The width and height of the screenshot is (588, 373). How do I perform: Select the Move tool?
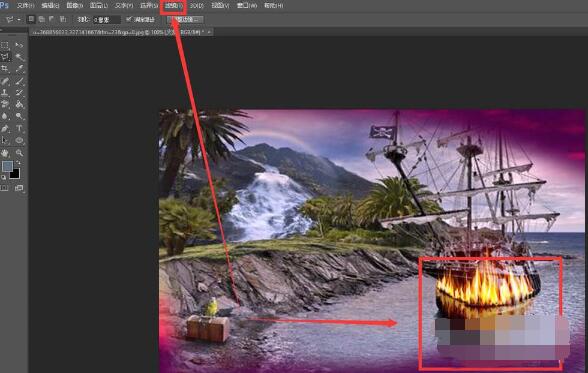(x=19, y=45)
